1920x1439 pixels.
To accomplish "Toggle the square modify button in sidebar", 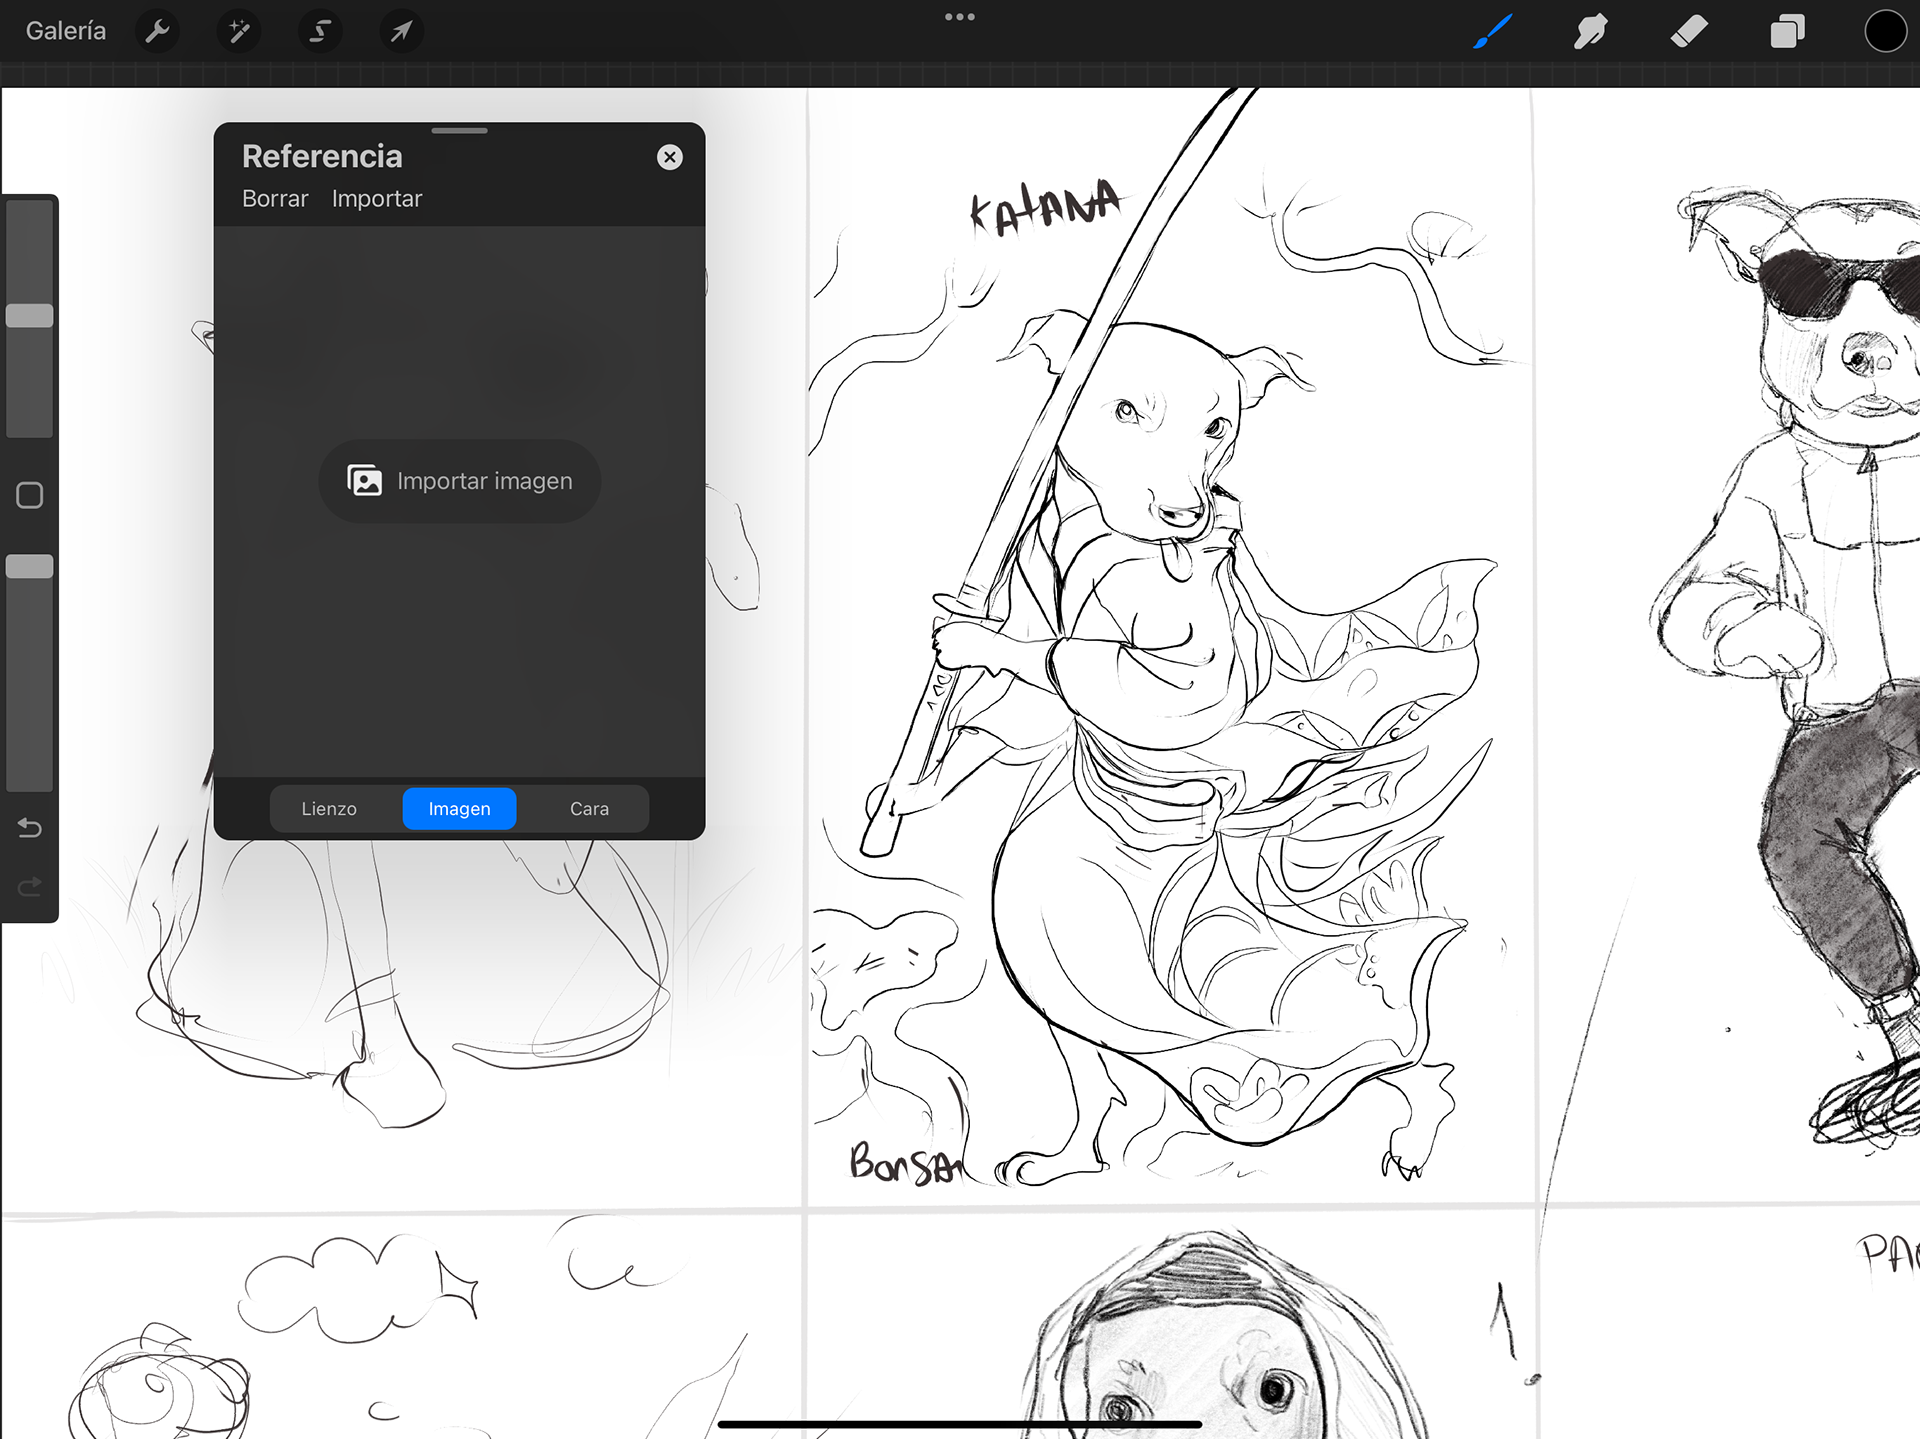I will [30, 495].
